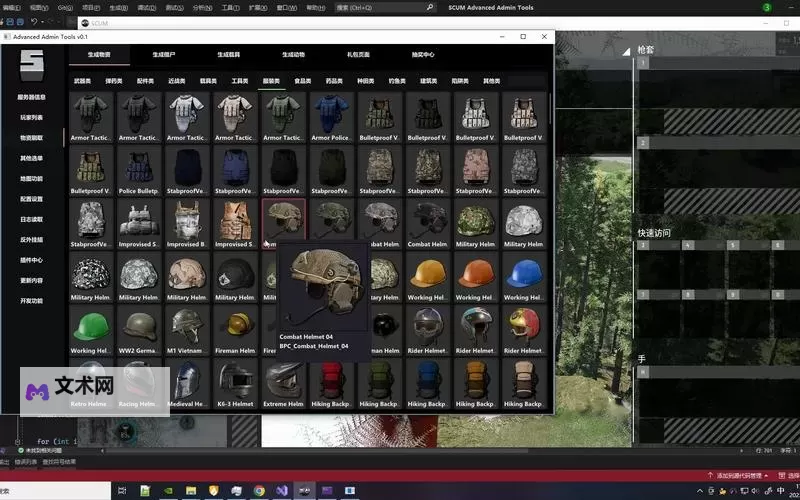Choose the M1 Vietnam helmet item
Screen dimensions: 800x500
click(x=187, y=330)
